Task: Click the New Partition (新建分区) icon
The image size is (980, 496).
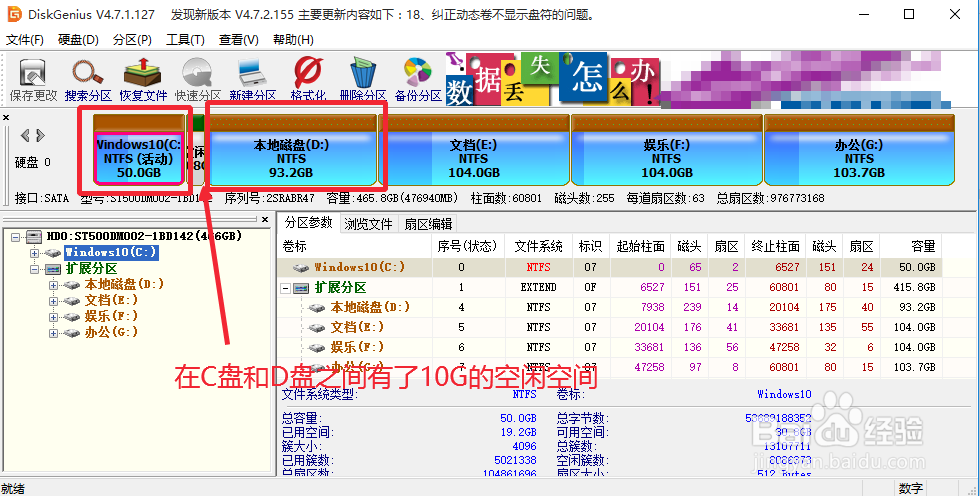Action: pyautogui.click(x=253, y=72)
